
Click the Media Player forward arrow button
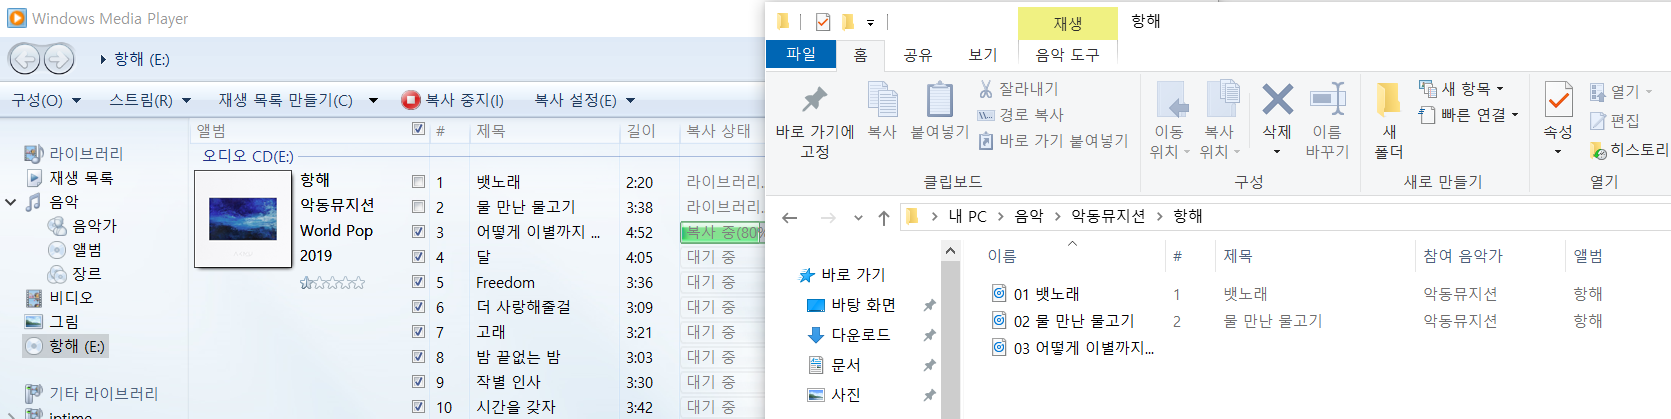[x=58, y=59]
